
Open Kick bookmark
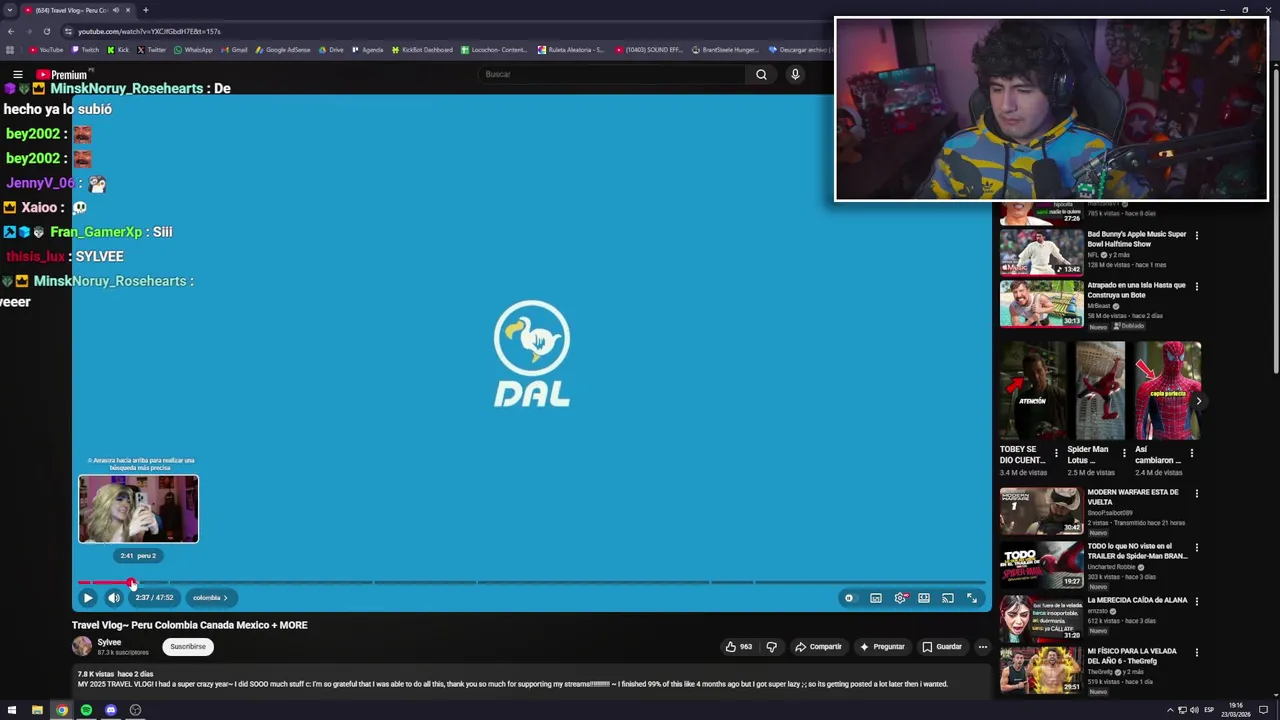(x=118, y=50)
